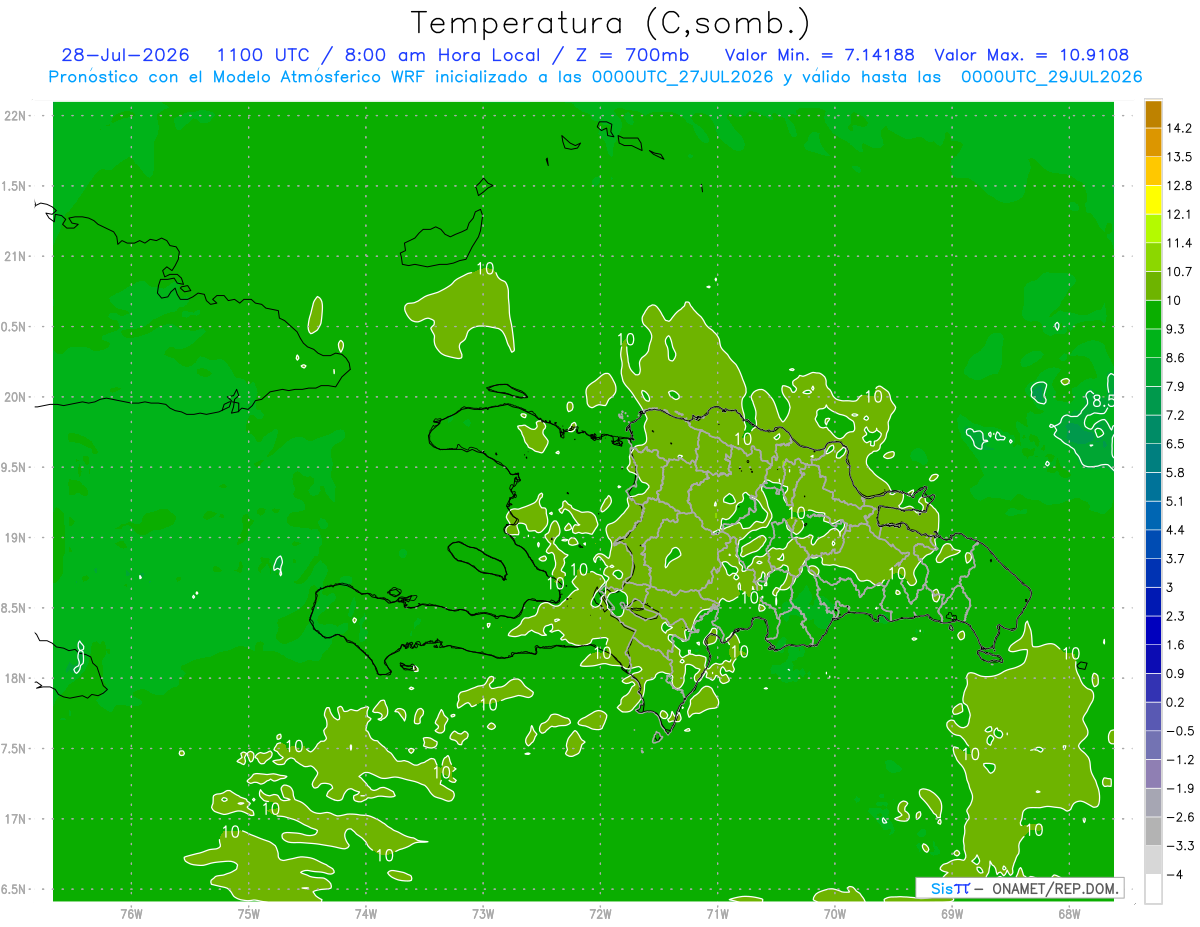The image size is (1200, 927).
Task: Click the "2.3" color scale label
Action: (1177, 616)
